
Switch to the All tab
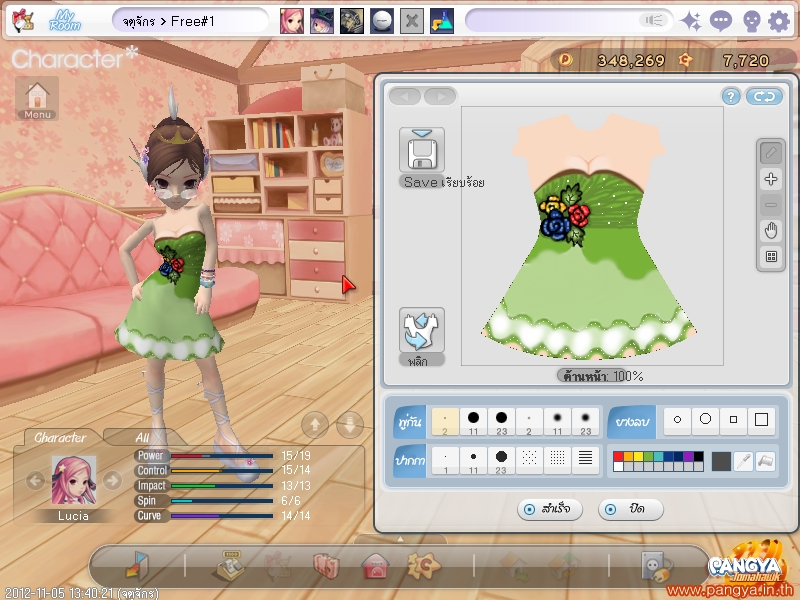[x=142, y=438]
